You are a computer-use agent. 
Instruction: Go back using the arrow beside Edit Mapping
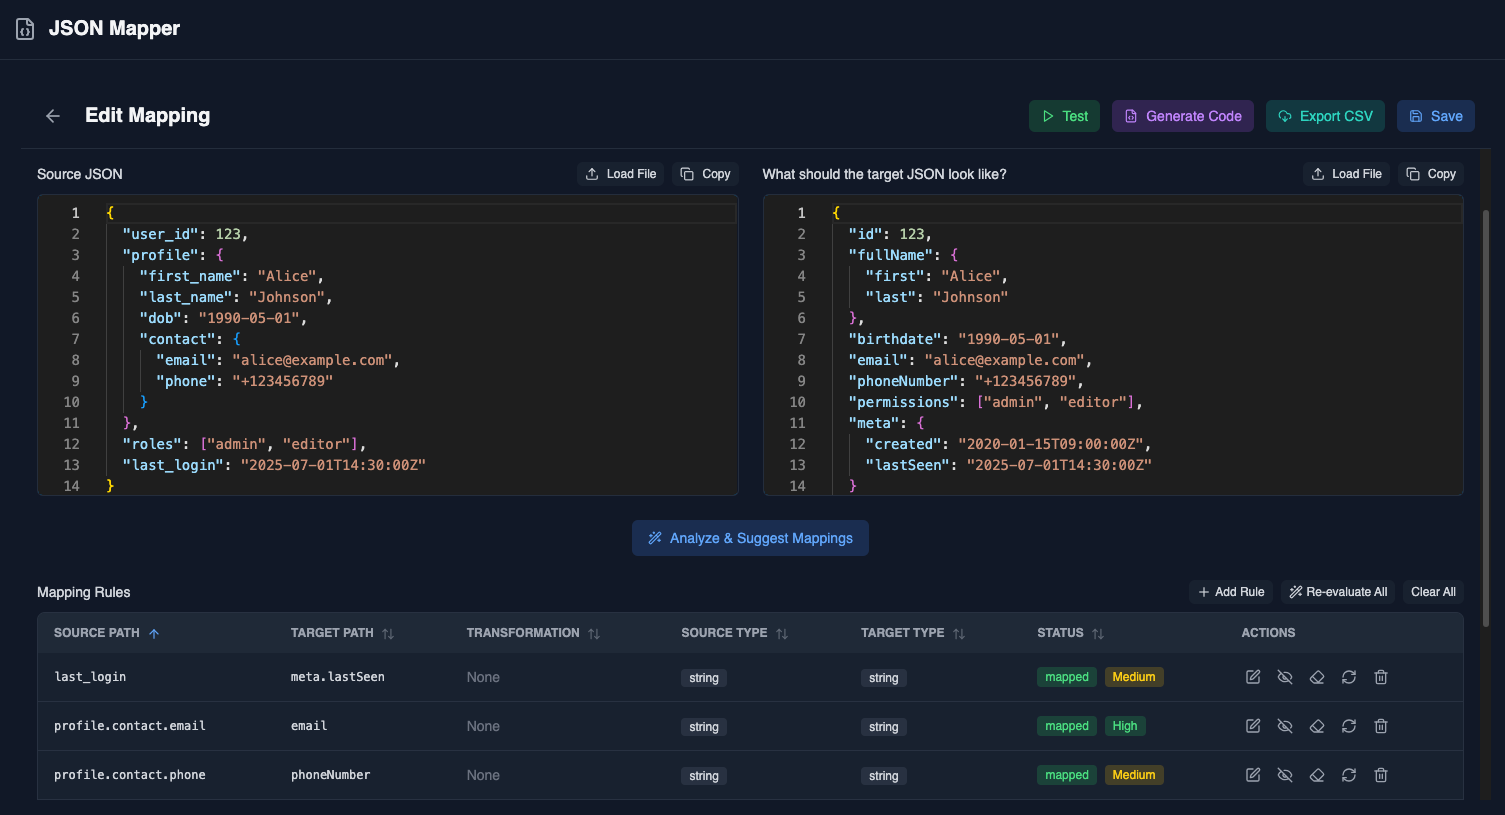53,116
